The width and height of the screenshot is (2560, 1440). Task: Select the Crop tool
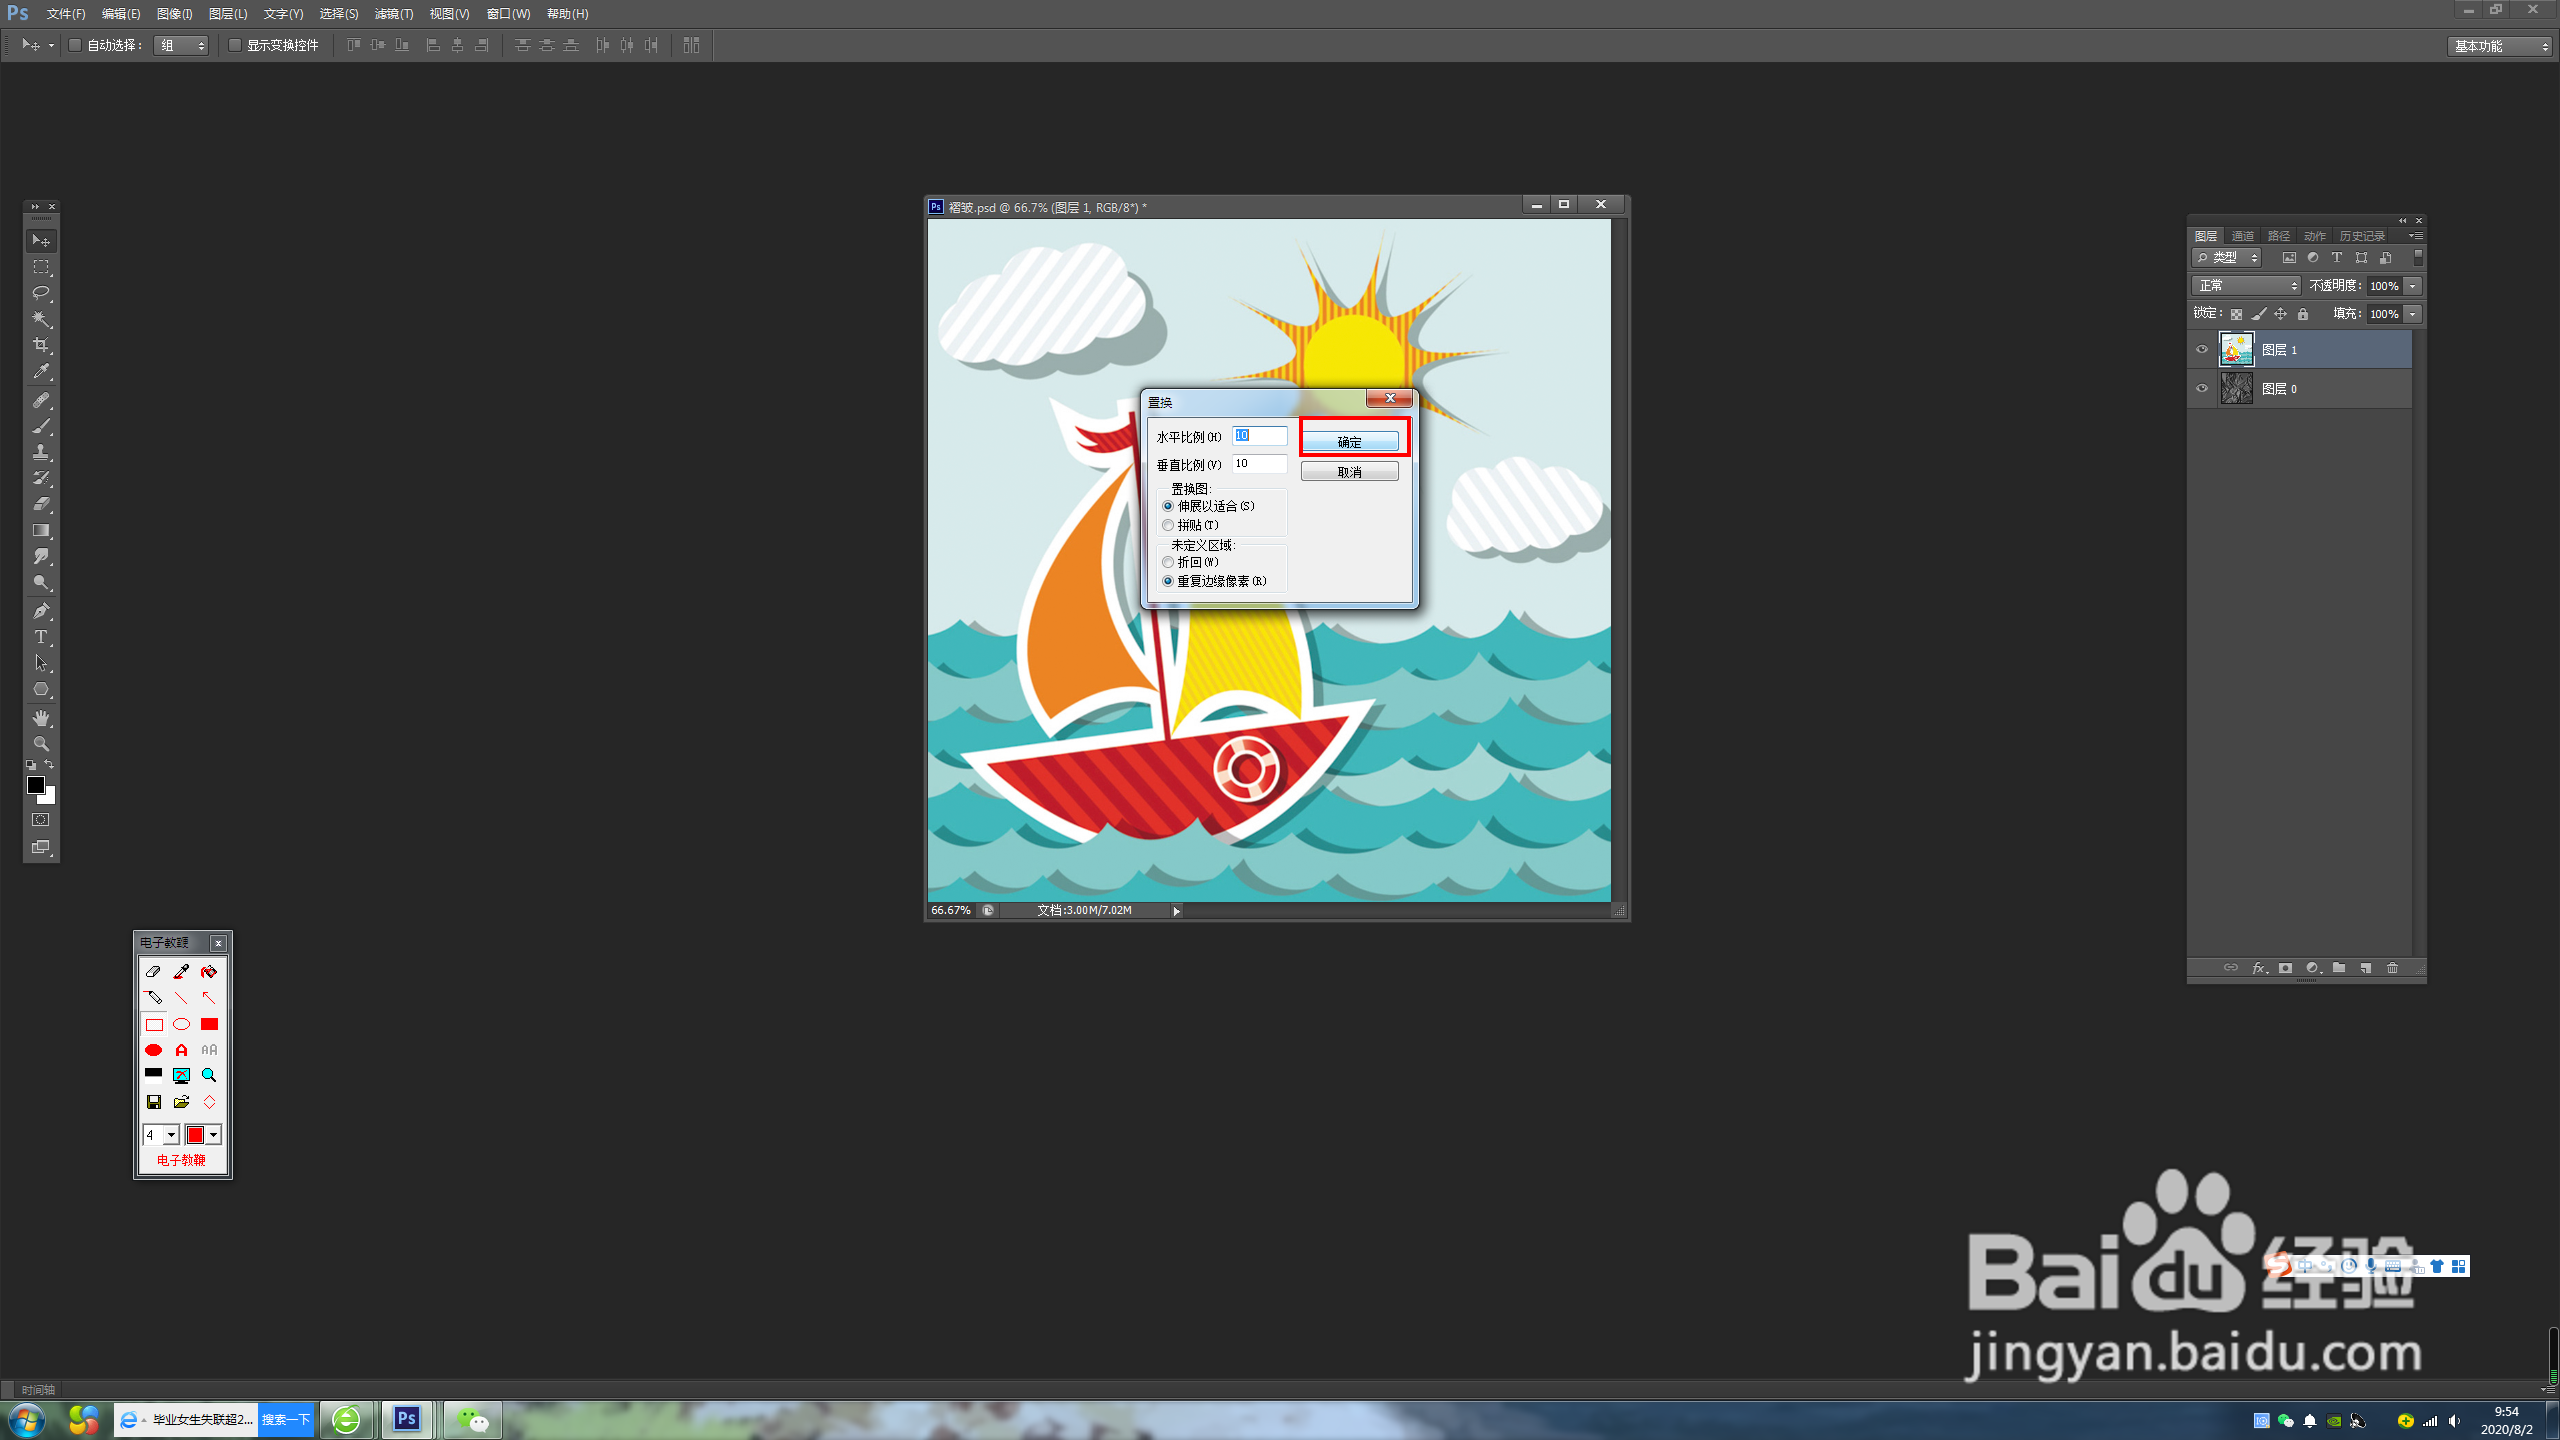click(41, 345)
